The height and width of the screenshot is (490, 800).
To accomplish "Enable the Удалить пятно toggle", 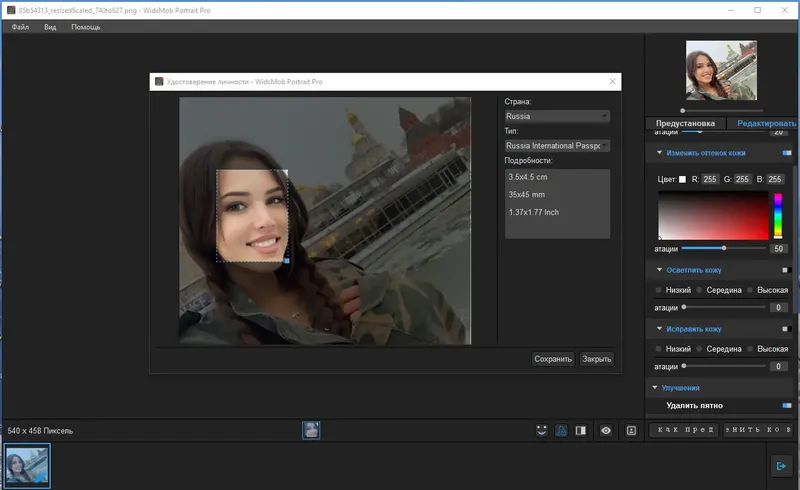I will 787,405.
